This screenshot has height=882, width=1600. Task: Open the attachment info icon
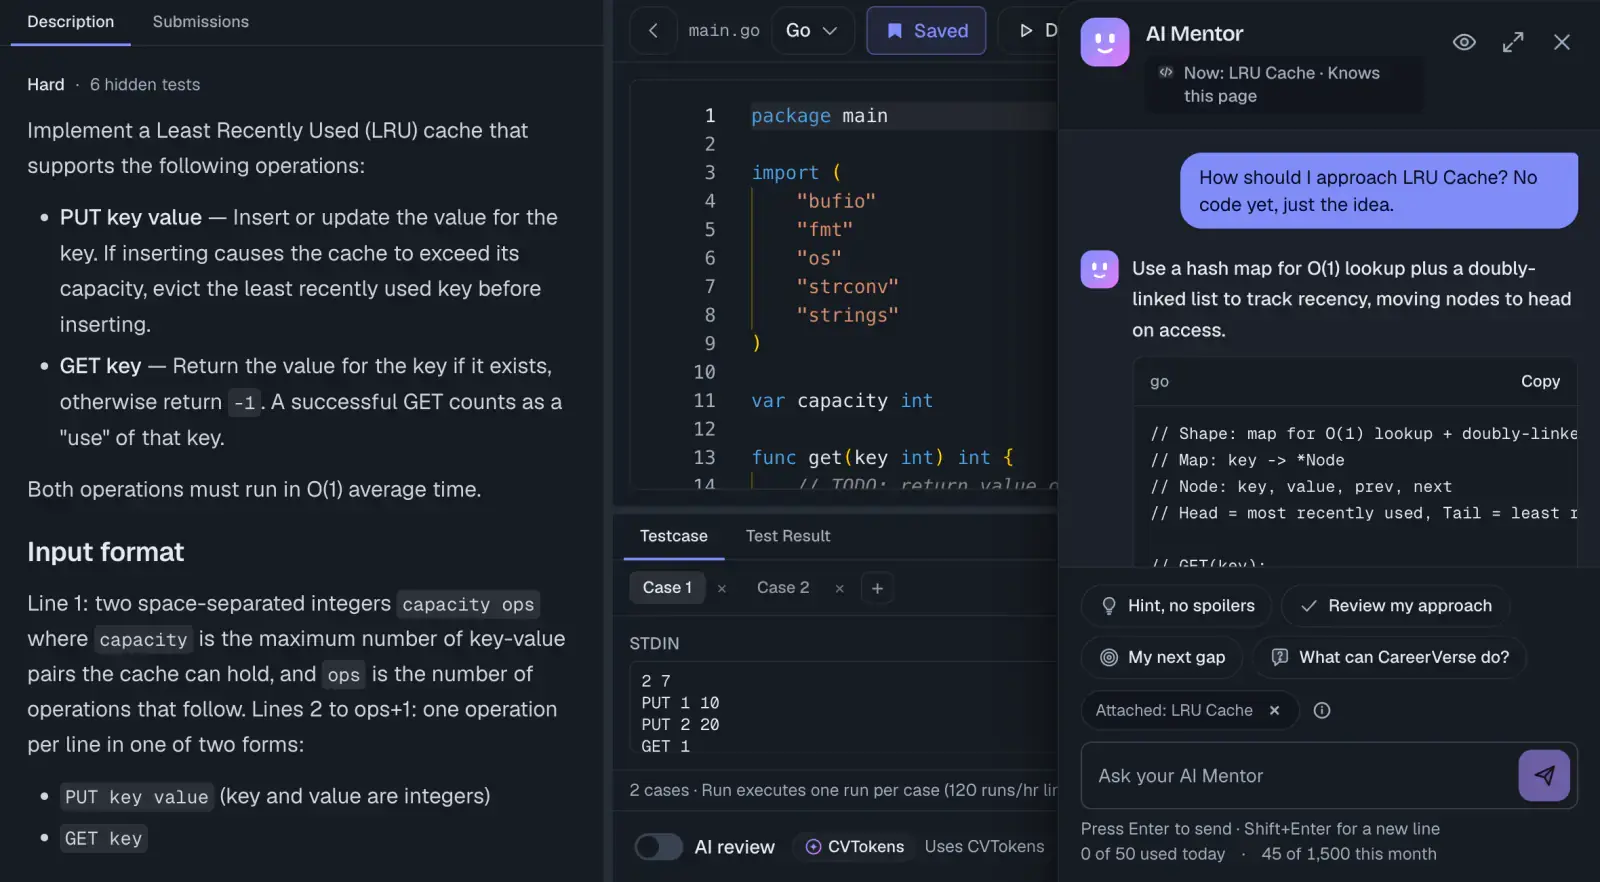click(x=1322, y=710)
